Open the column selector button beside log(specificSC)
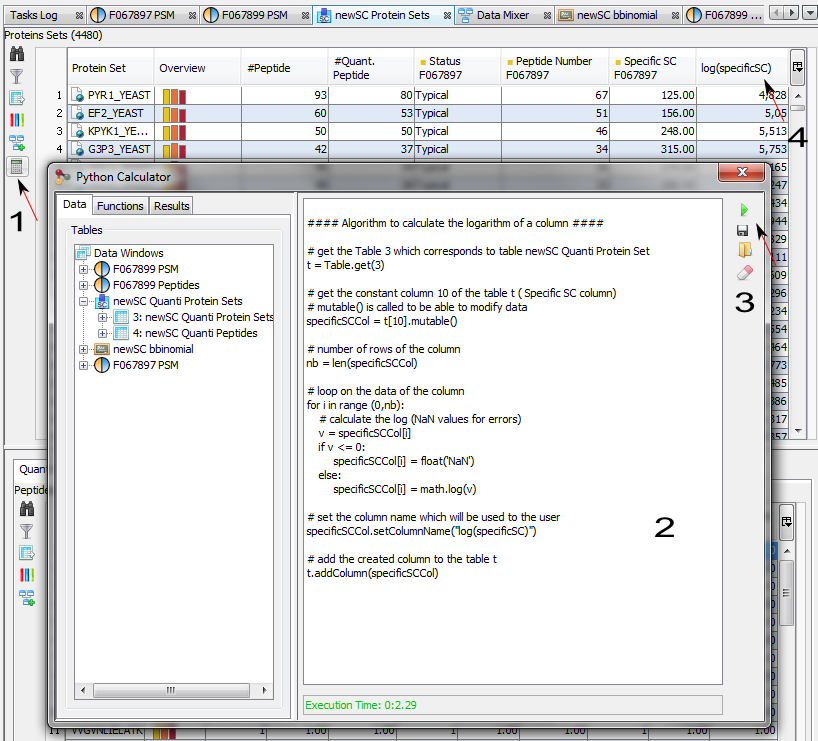The height and width of the screenshot is (741, 818). click(x=797, y=67)
